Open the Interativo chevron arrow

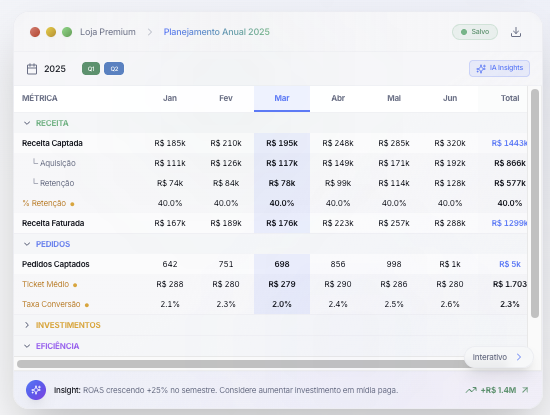click(519, 357)
